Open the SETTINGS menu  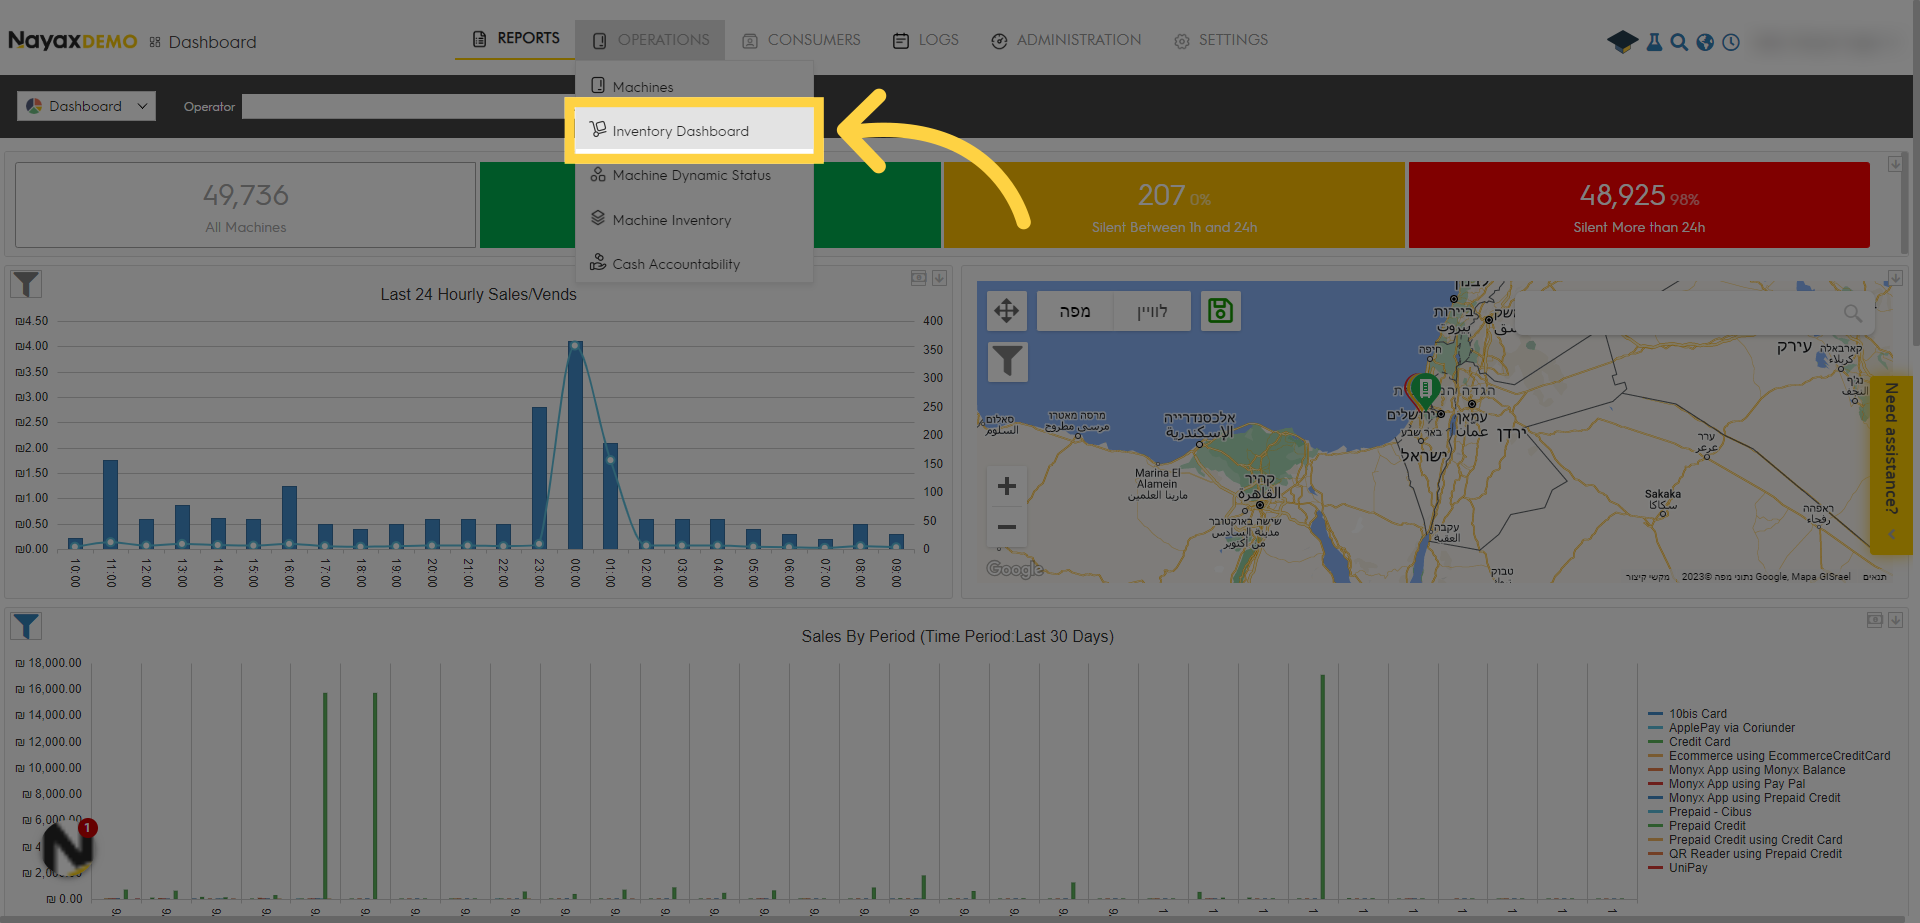click(1221, 40)
